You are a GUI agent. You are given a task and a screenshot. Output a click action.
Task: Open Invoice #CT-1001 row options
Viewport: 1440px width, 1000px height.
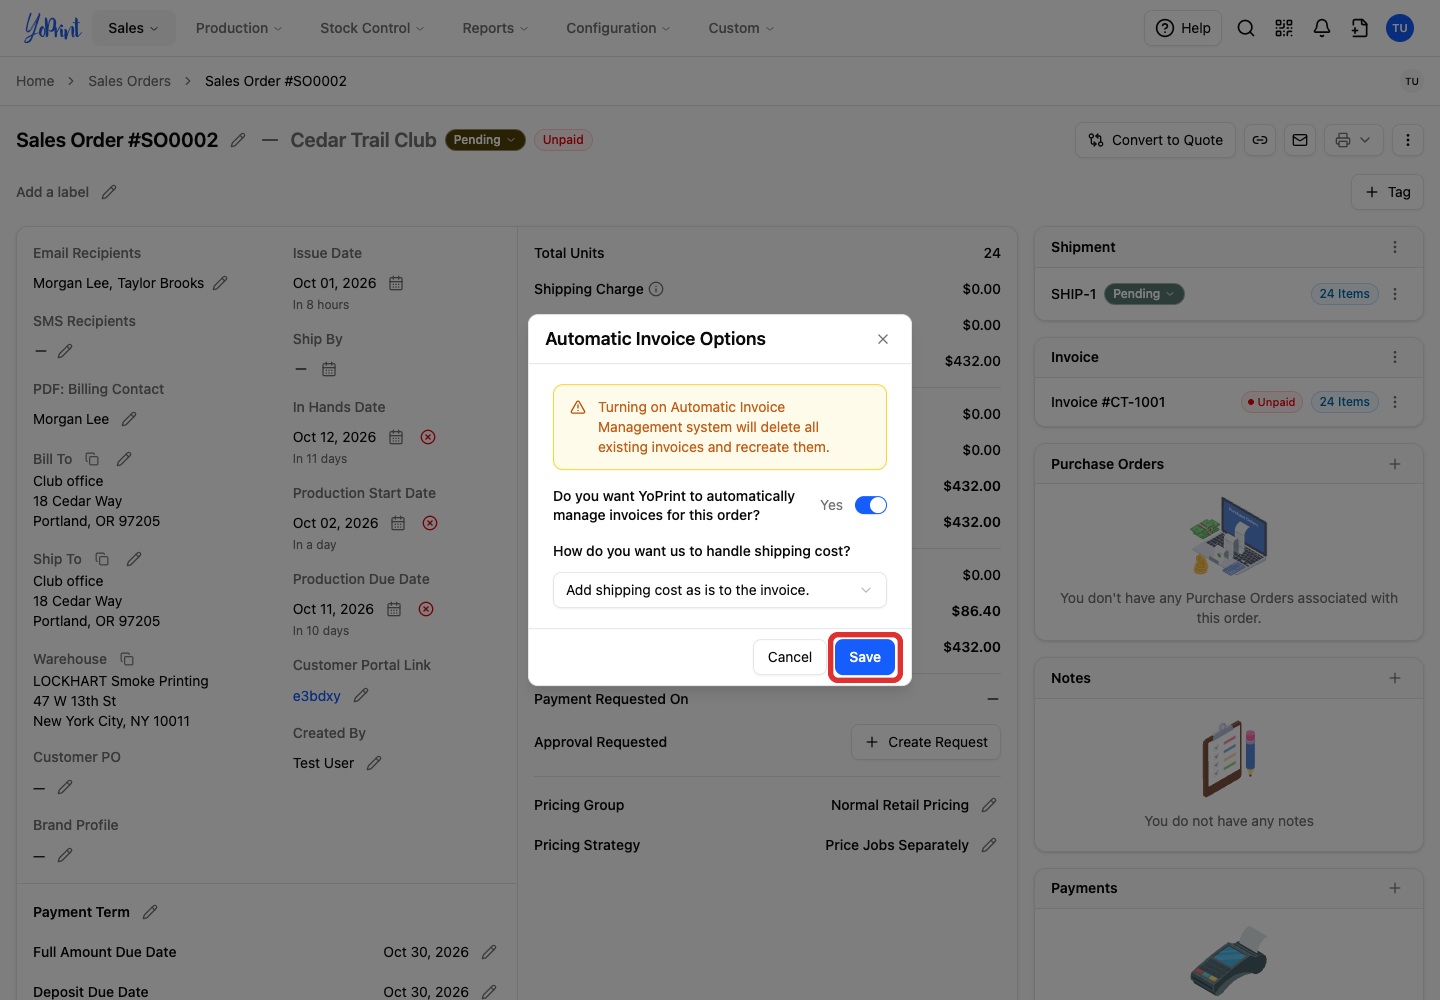point(1395,402)
